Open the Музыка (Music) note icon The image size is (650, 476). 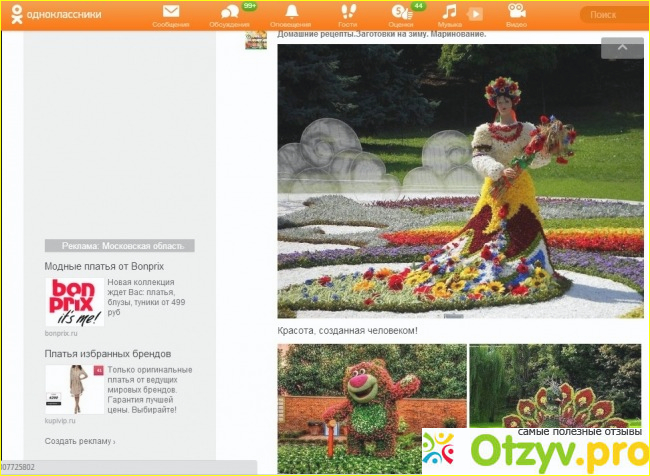tap(451, 13)
